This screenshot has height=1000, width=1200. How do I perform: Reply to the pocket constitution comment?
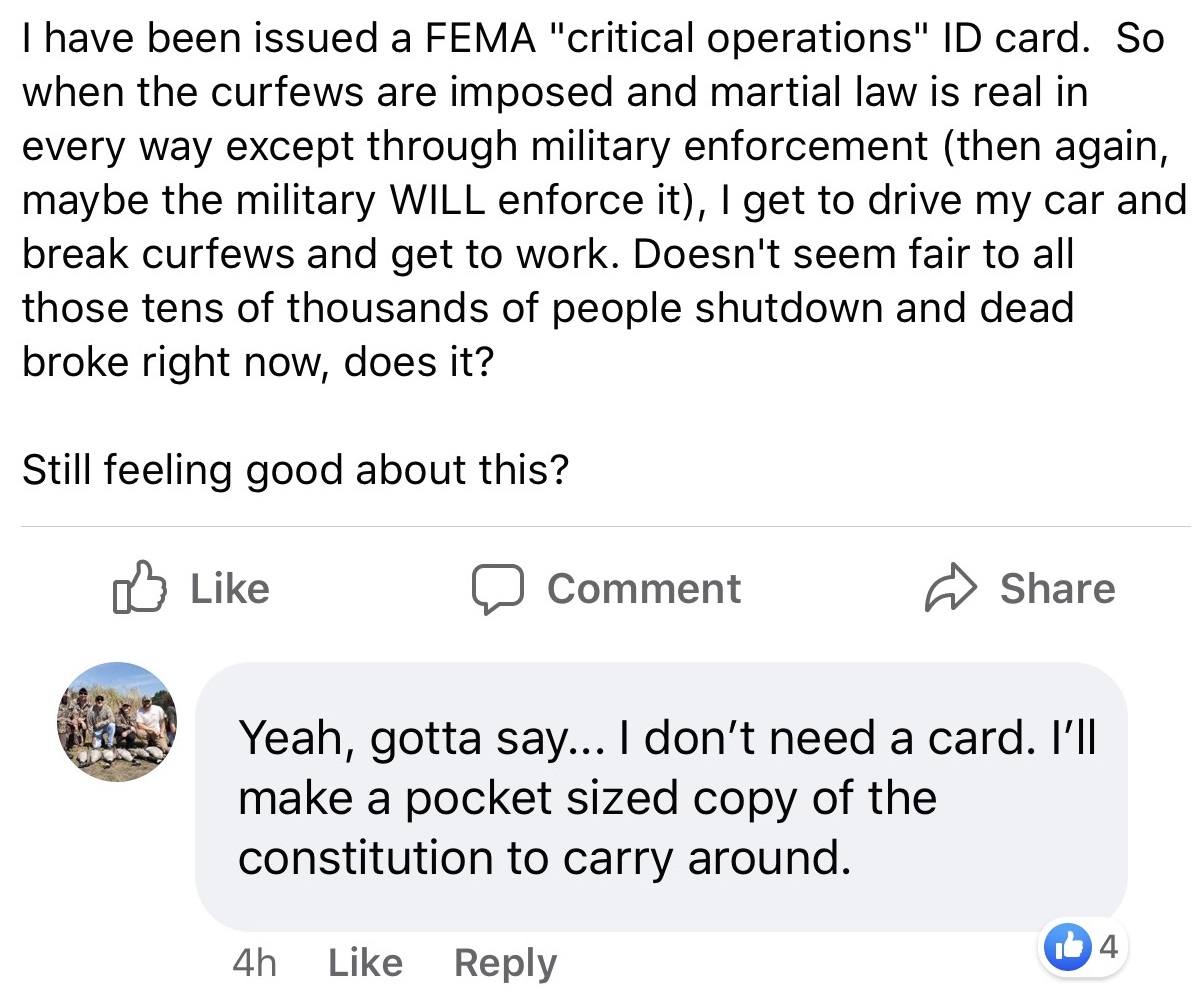click(505, 963)
